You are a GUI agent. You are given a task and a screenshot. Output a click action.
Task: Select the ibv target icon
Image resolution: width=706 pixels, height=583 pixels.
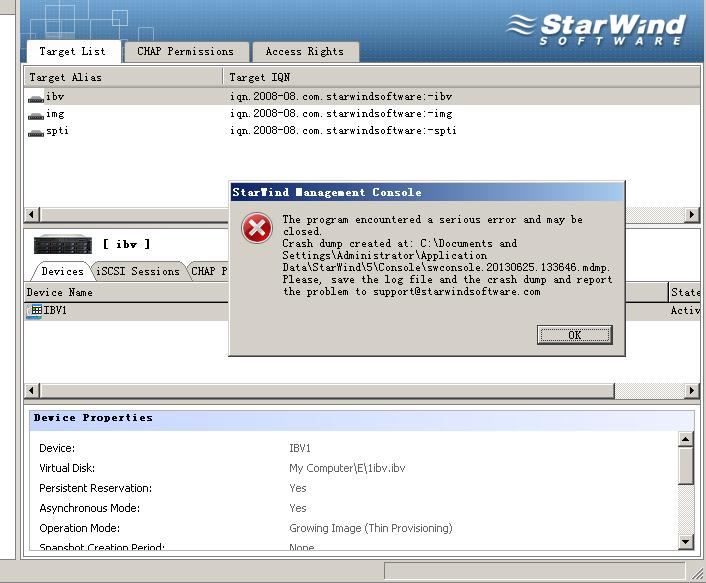click(36, 98)
